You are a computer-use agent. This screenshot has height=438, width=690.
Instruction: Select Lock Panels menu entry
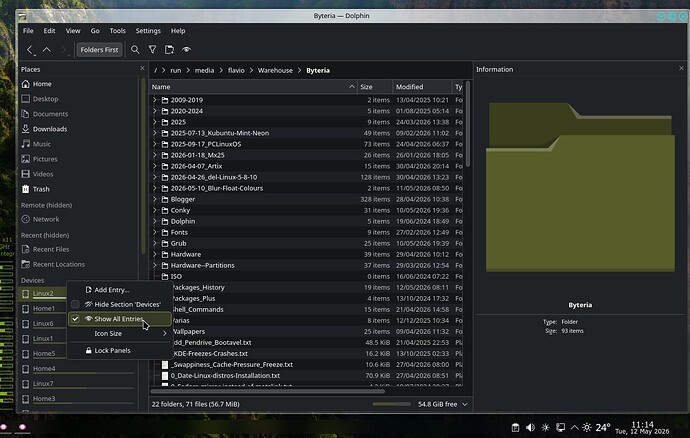(x=120, y=350)
